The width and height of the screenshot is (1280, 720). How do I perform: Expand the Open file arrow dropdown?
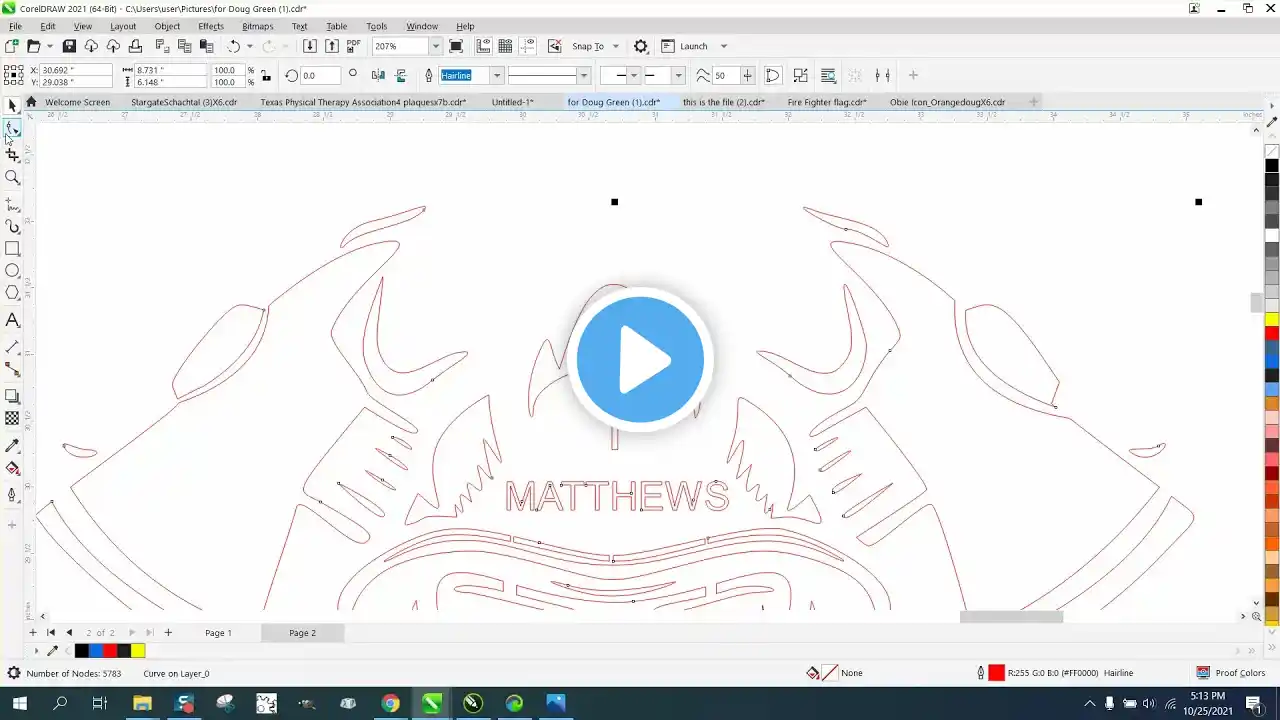coord(49,46)
